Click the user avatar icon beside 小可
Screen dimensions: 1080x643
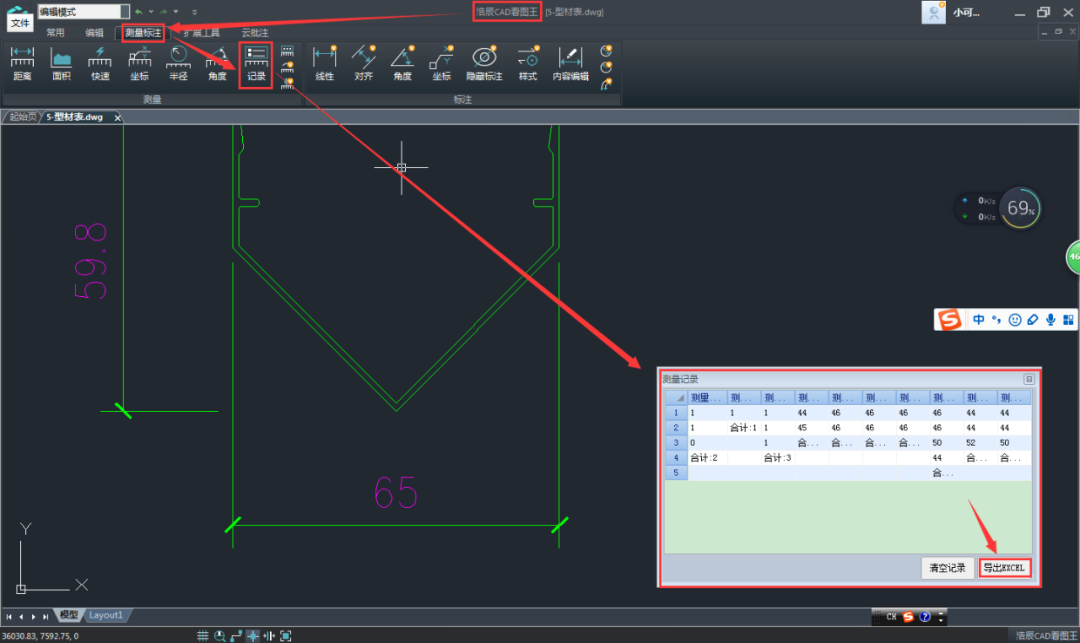[933, 12]
